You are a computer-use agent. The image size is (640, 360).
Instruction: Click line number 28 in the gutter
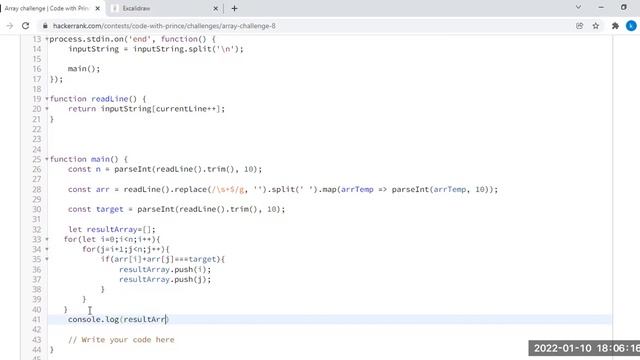37,189
